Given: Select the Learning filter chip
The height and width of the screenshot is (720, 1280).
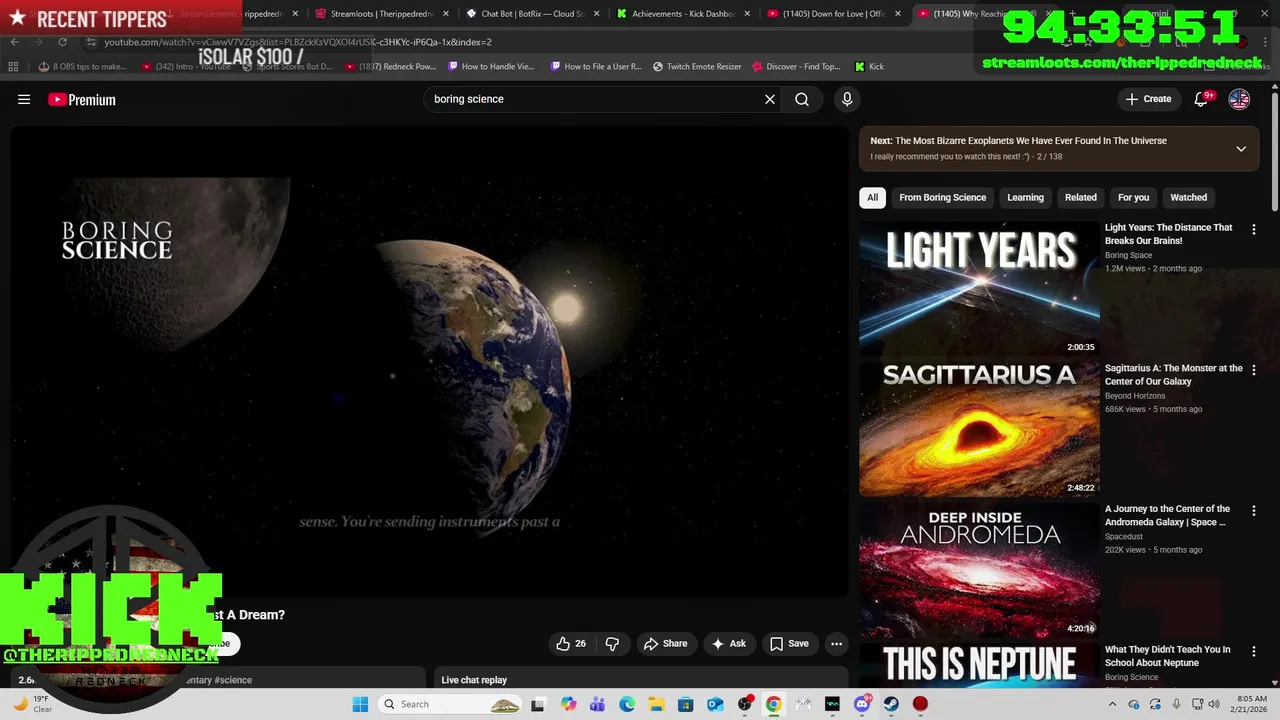Looking at the screenshot, I should 1025,197.
